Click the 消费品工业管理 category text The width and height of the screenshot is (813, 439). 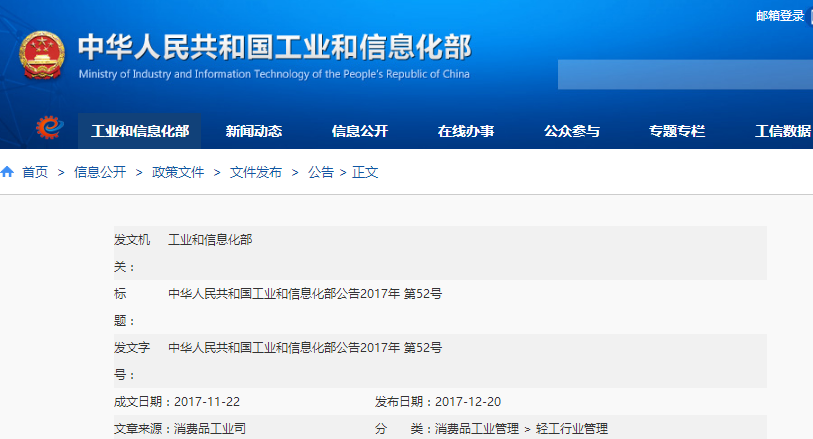click(475, 429)
